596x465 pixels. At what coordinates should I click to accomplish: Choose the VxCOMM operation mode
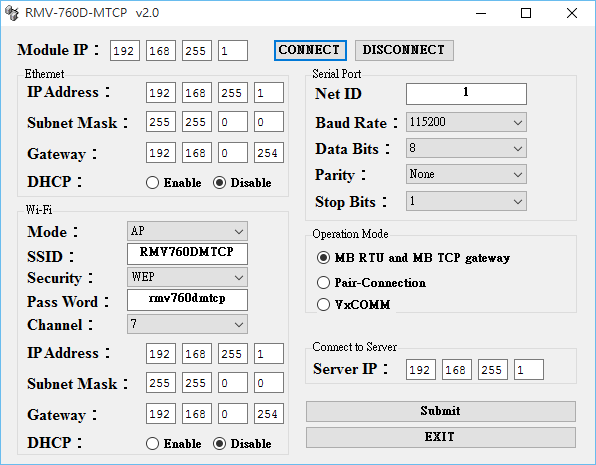pos(323,305)
